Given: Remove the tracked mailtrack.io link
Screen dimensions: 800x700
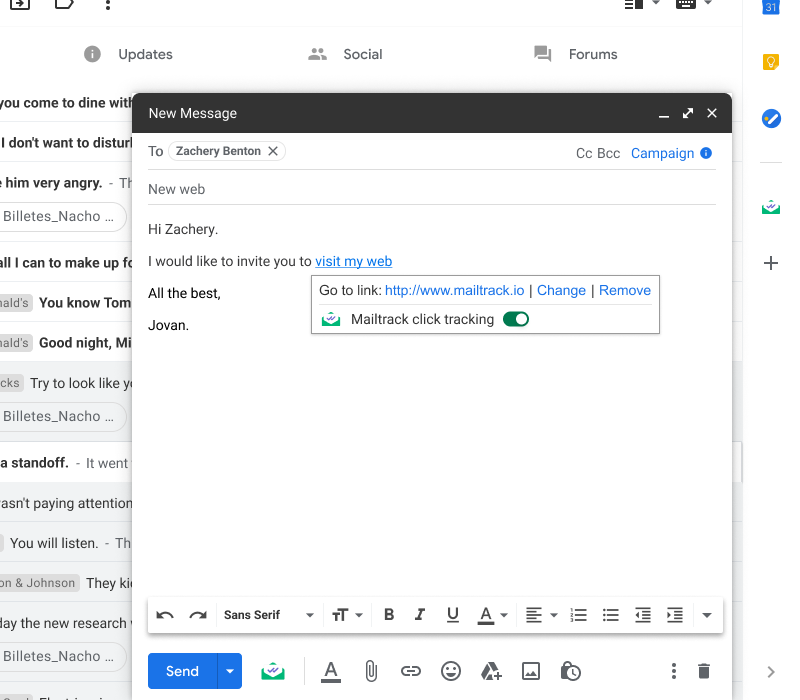Looking at the screenshot, I should [x=624, y=290].
